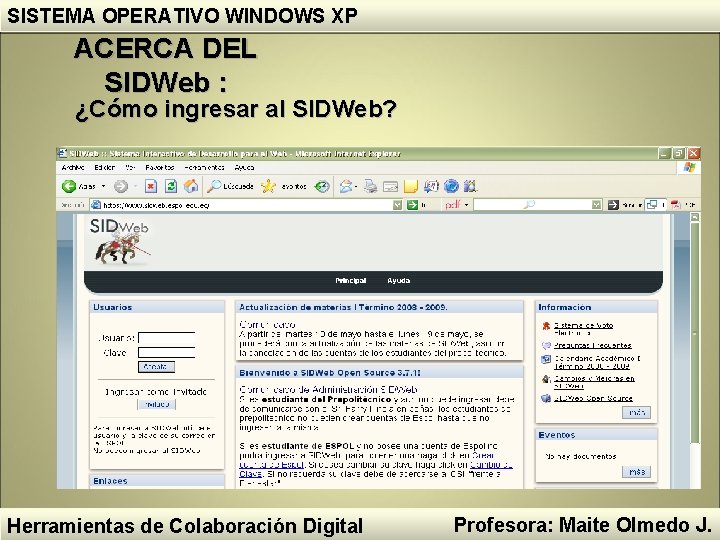Click the grey Forward arrow icon
The image size is (720, 540).
[x=120, y=186]
